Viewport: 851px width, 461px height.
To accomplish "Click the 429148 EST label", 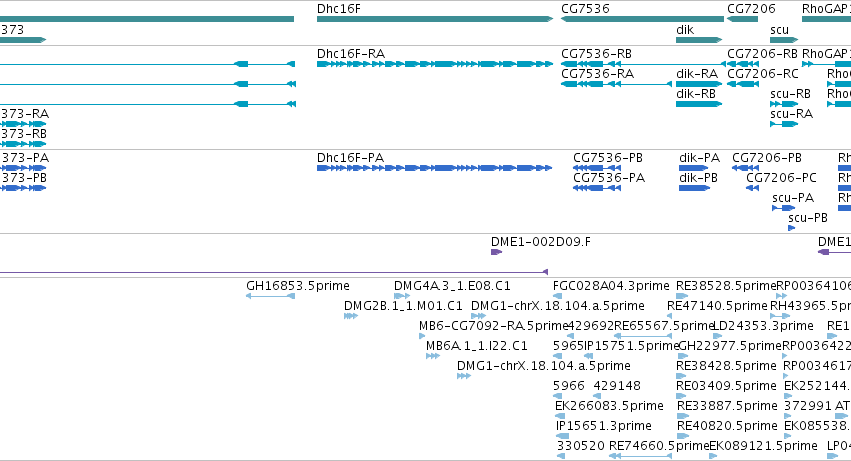I will [x=617, y=386].
